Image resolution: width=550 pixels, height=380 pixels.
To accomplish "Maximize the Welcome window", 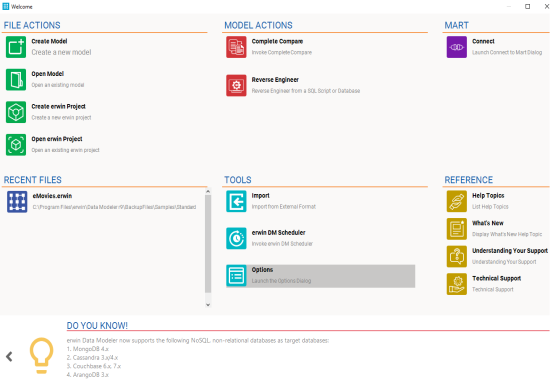I will 527,6.
